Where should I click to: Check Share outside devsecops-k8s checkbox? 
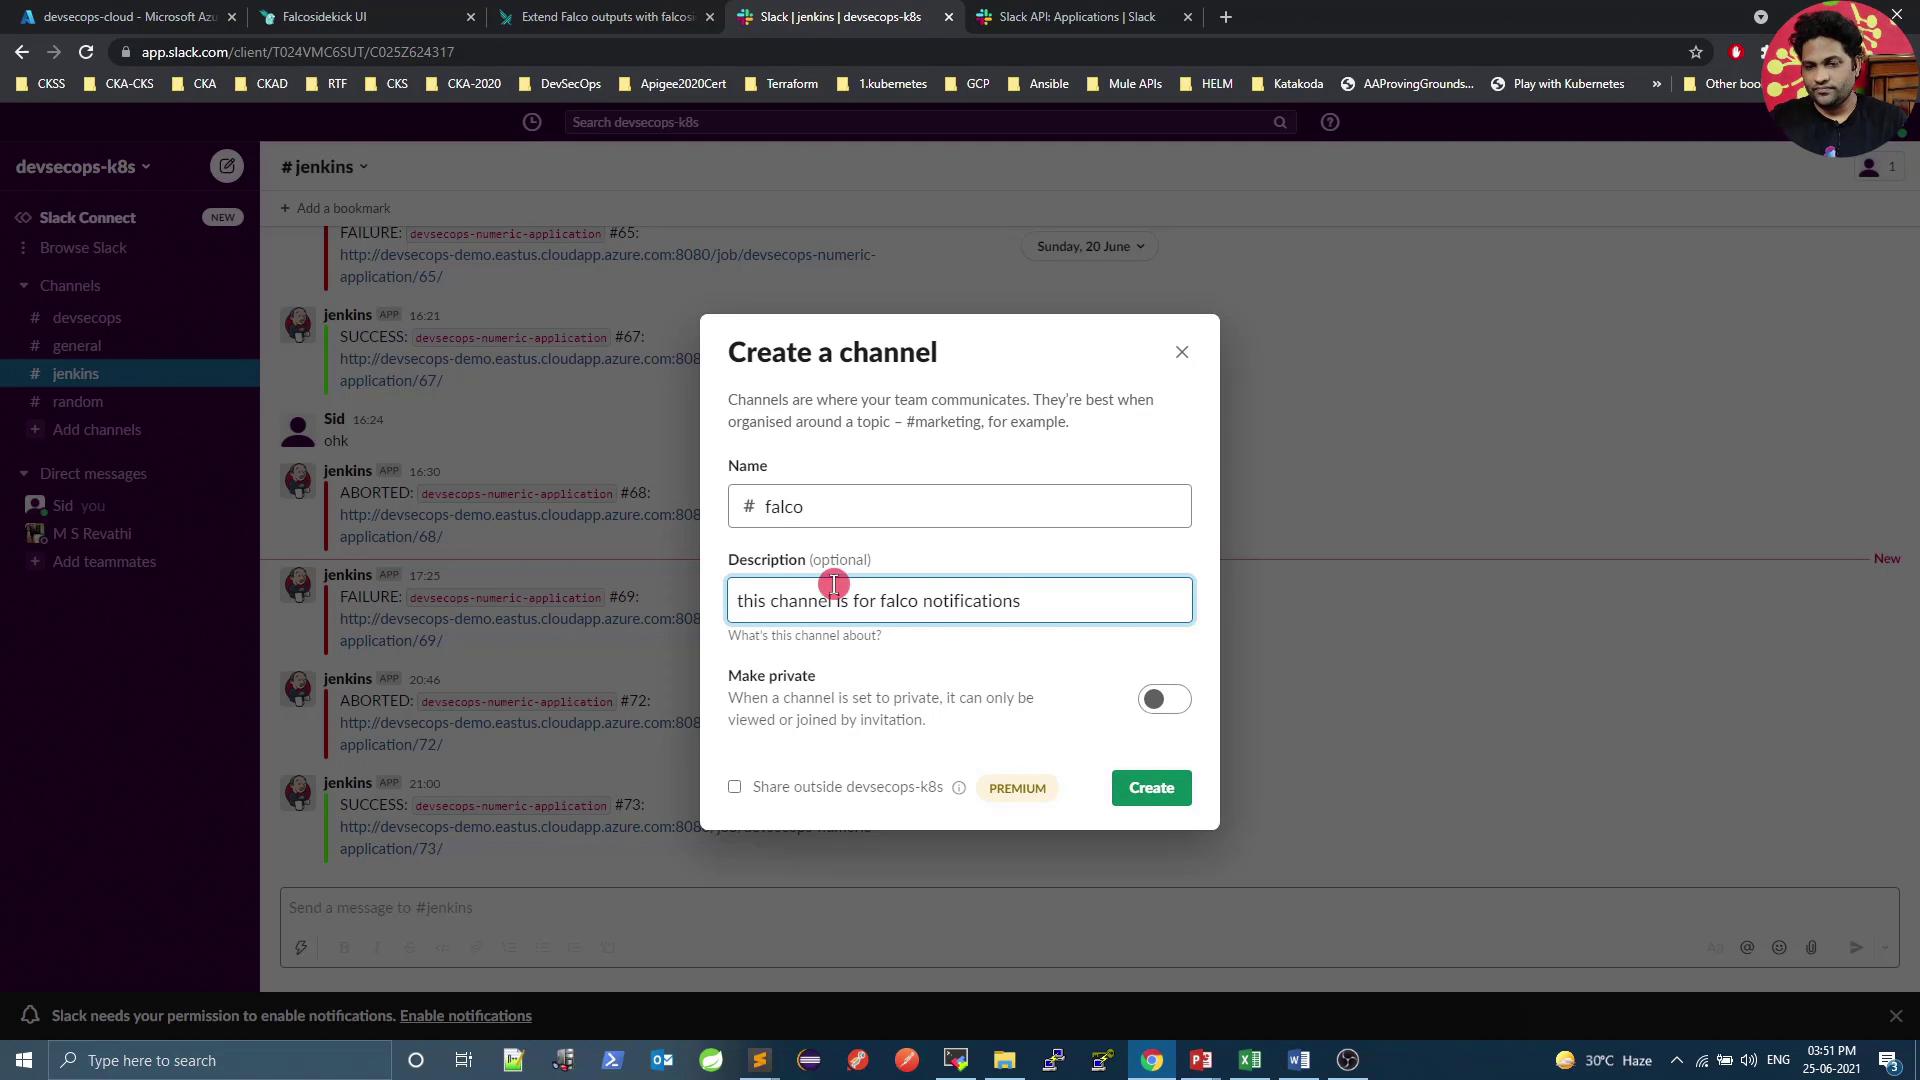(735, 787)
